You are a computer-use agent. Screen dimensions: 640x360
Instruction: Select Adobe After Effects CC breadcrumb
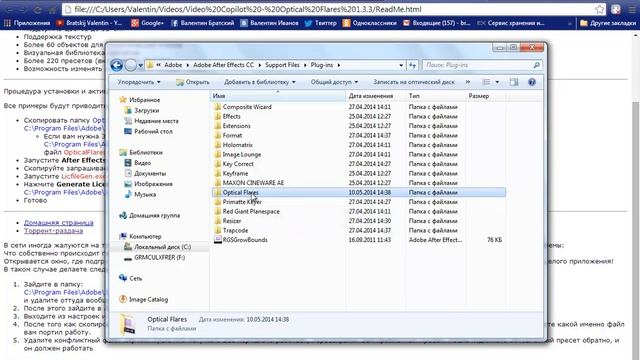coord(223,65)
